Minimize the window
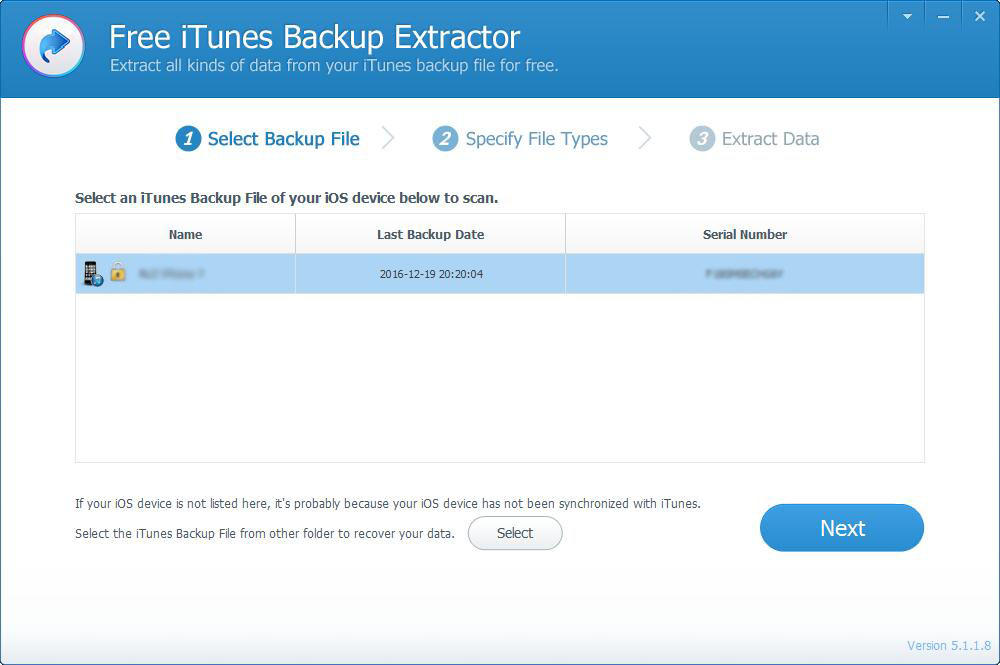Screen dimensions: 1000x665 (943, 17)
